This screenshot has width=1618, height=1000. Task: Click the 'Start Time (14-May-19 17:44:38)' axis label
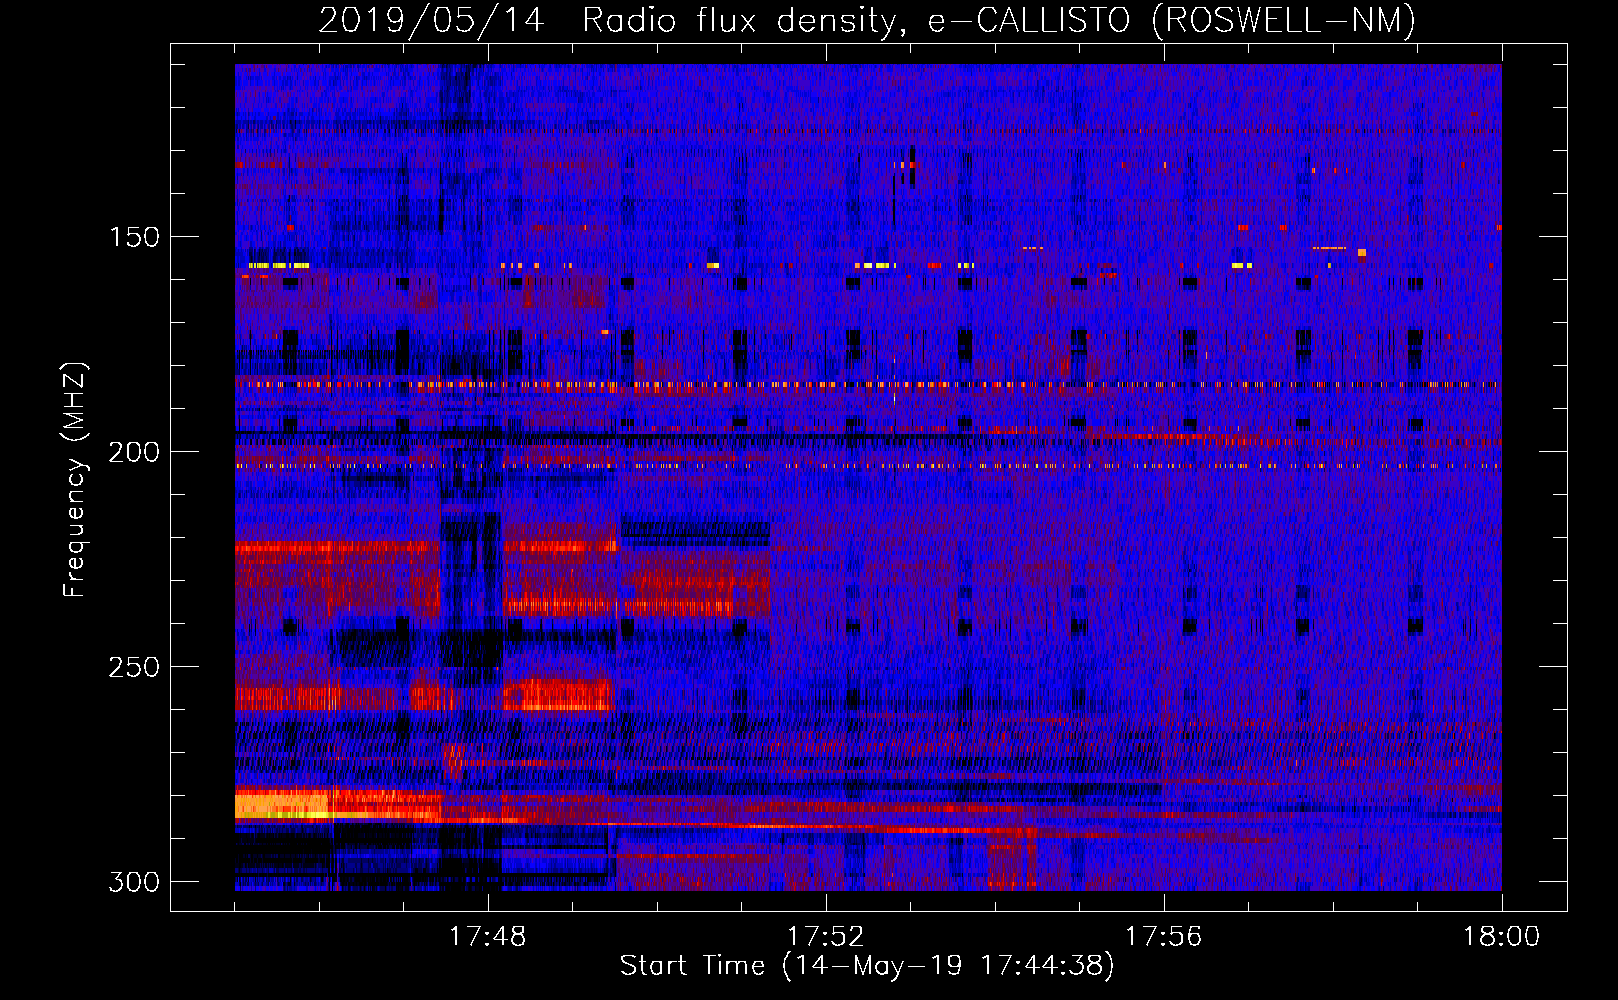click(867, 966)
